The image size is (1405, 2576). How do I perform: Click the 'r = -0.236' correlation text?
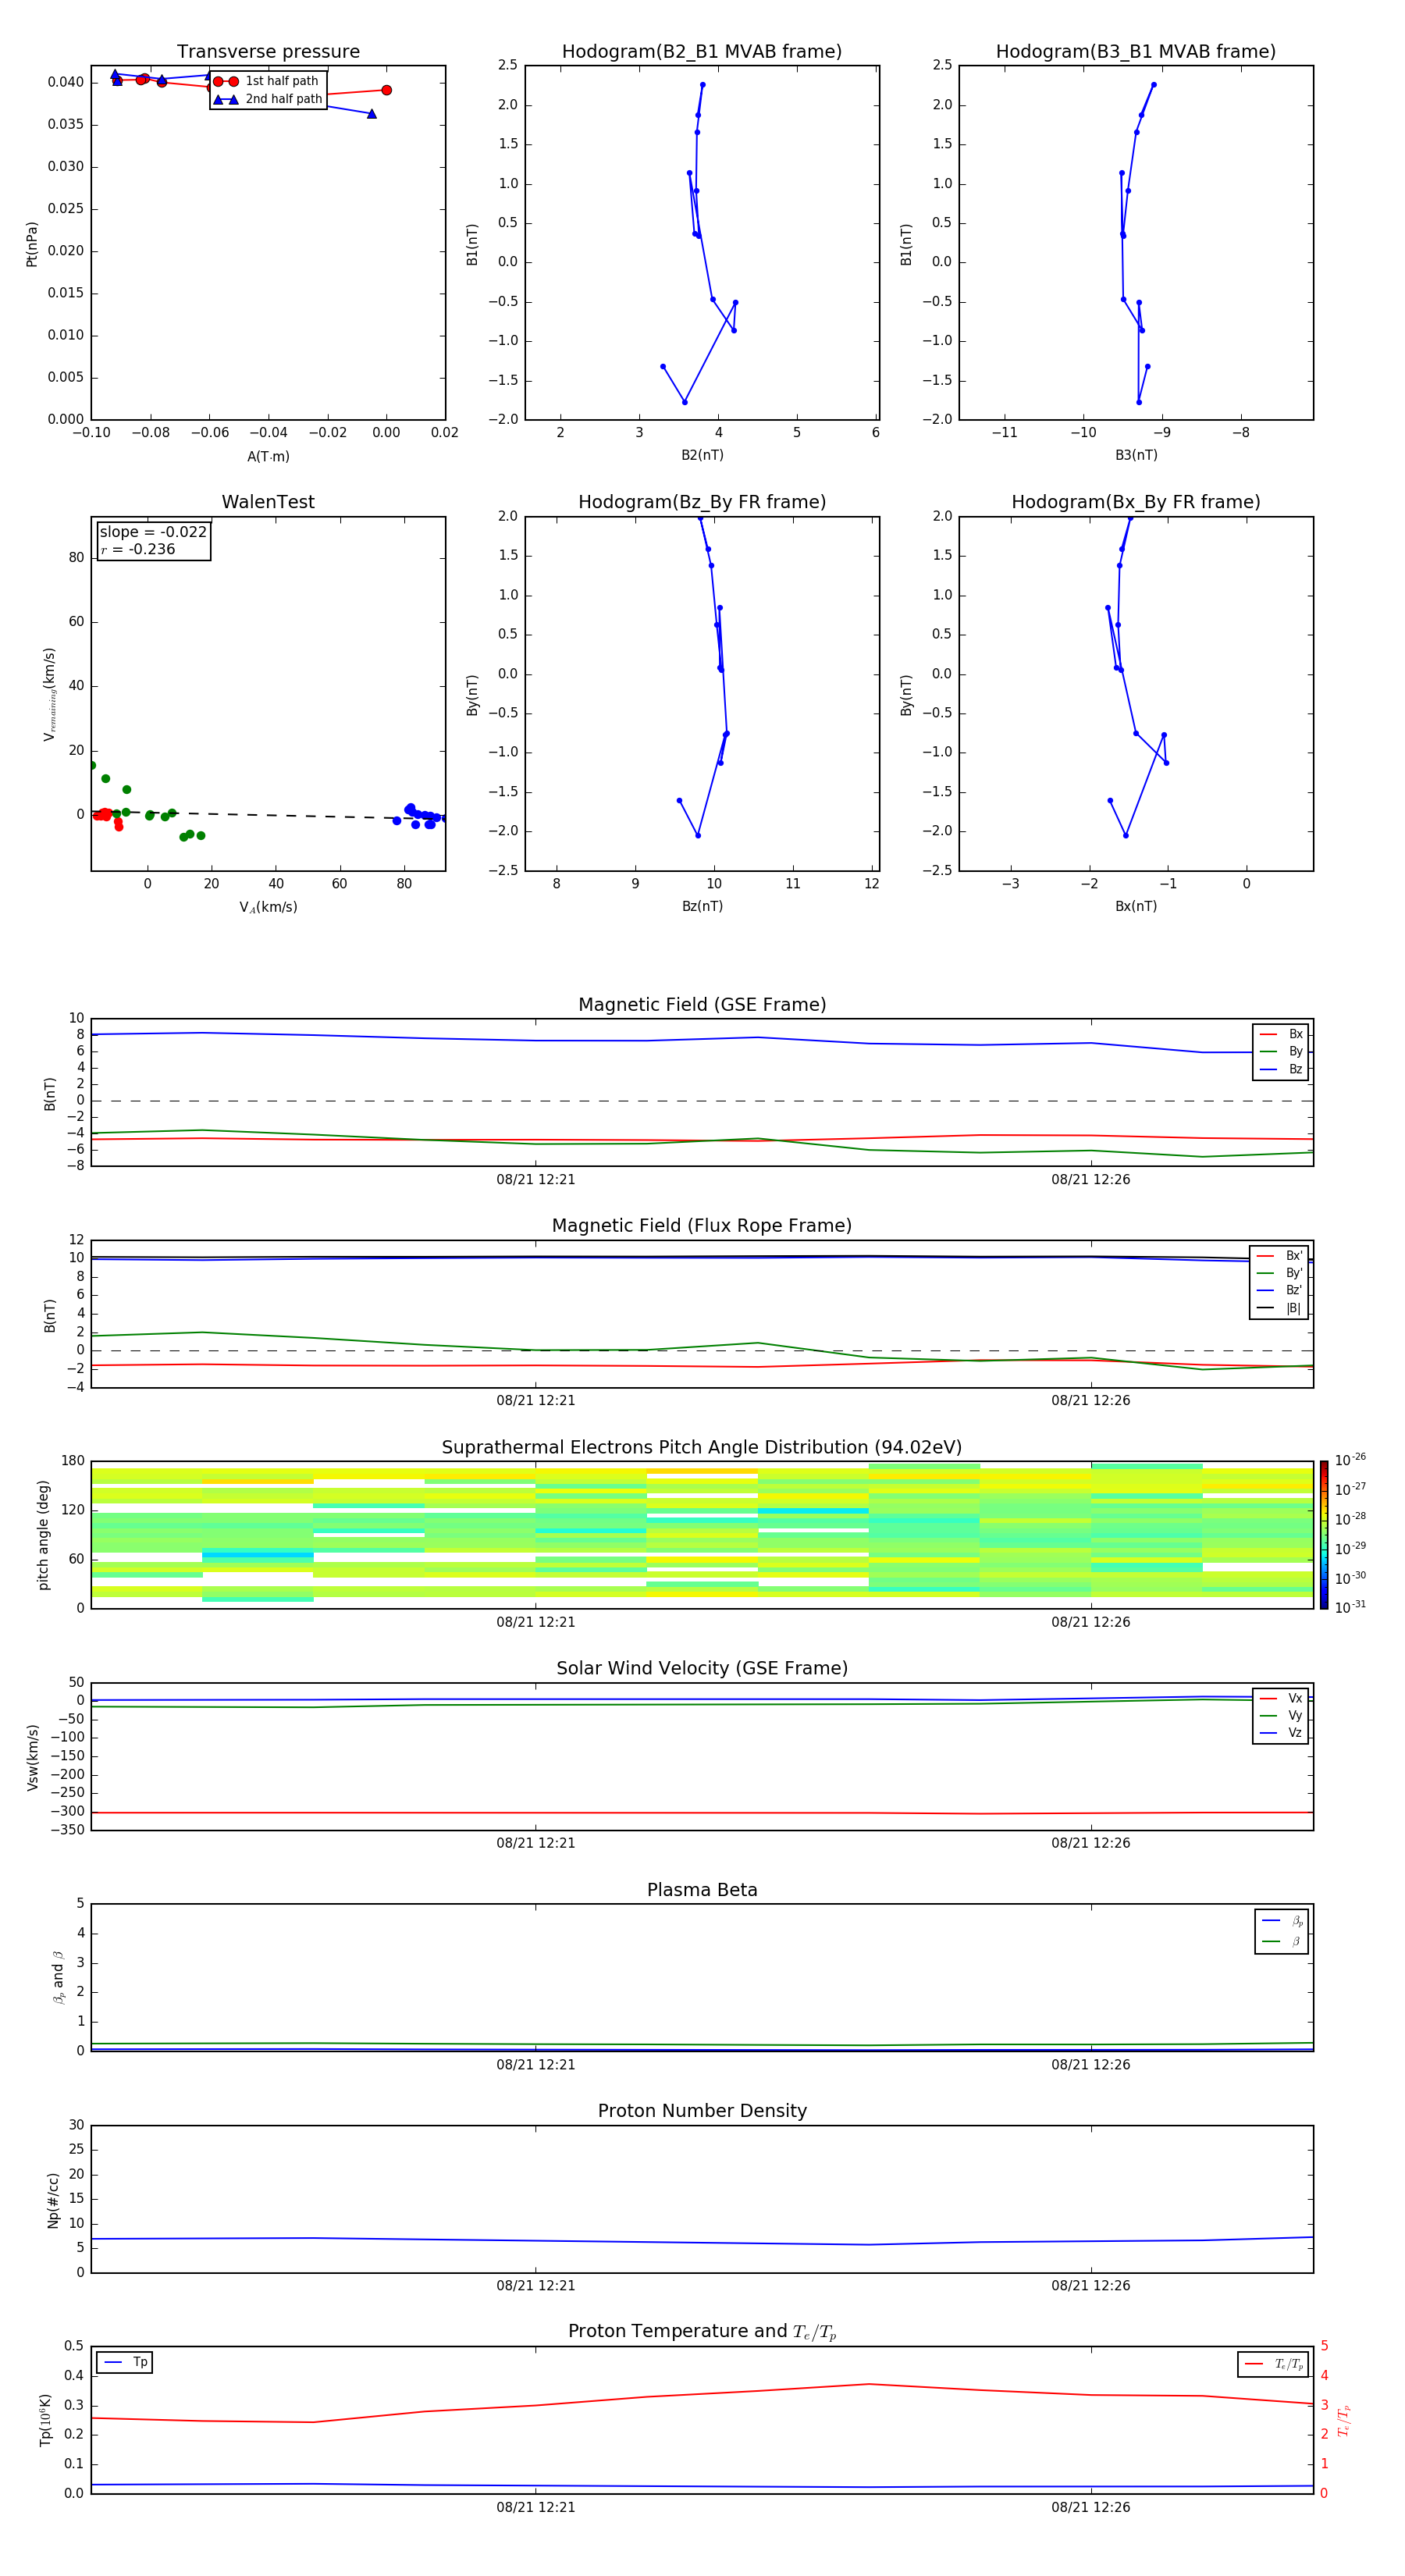(x=138, y=549)
